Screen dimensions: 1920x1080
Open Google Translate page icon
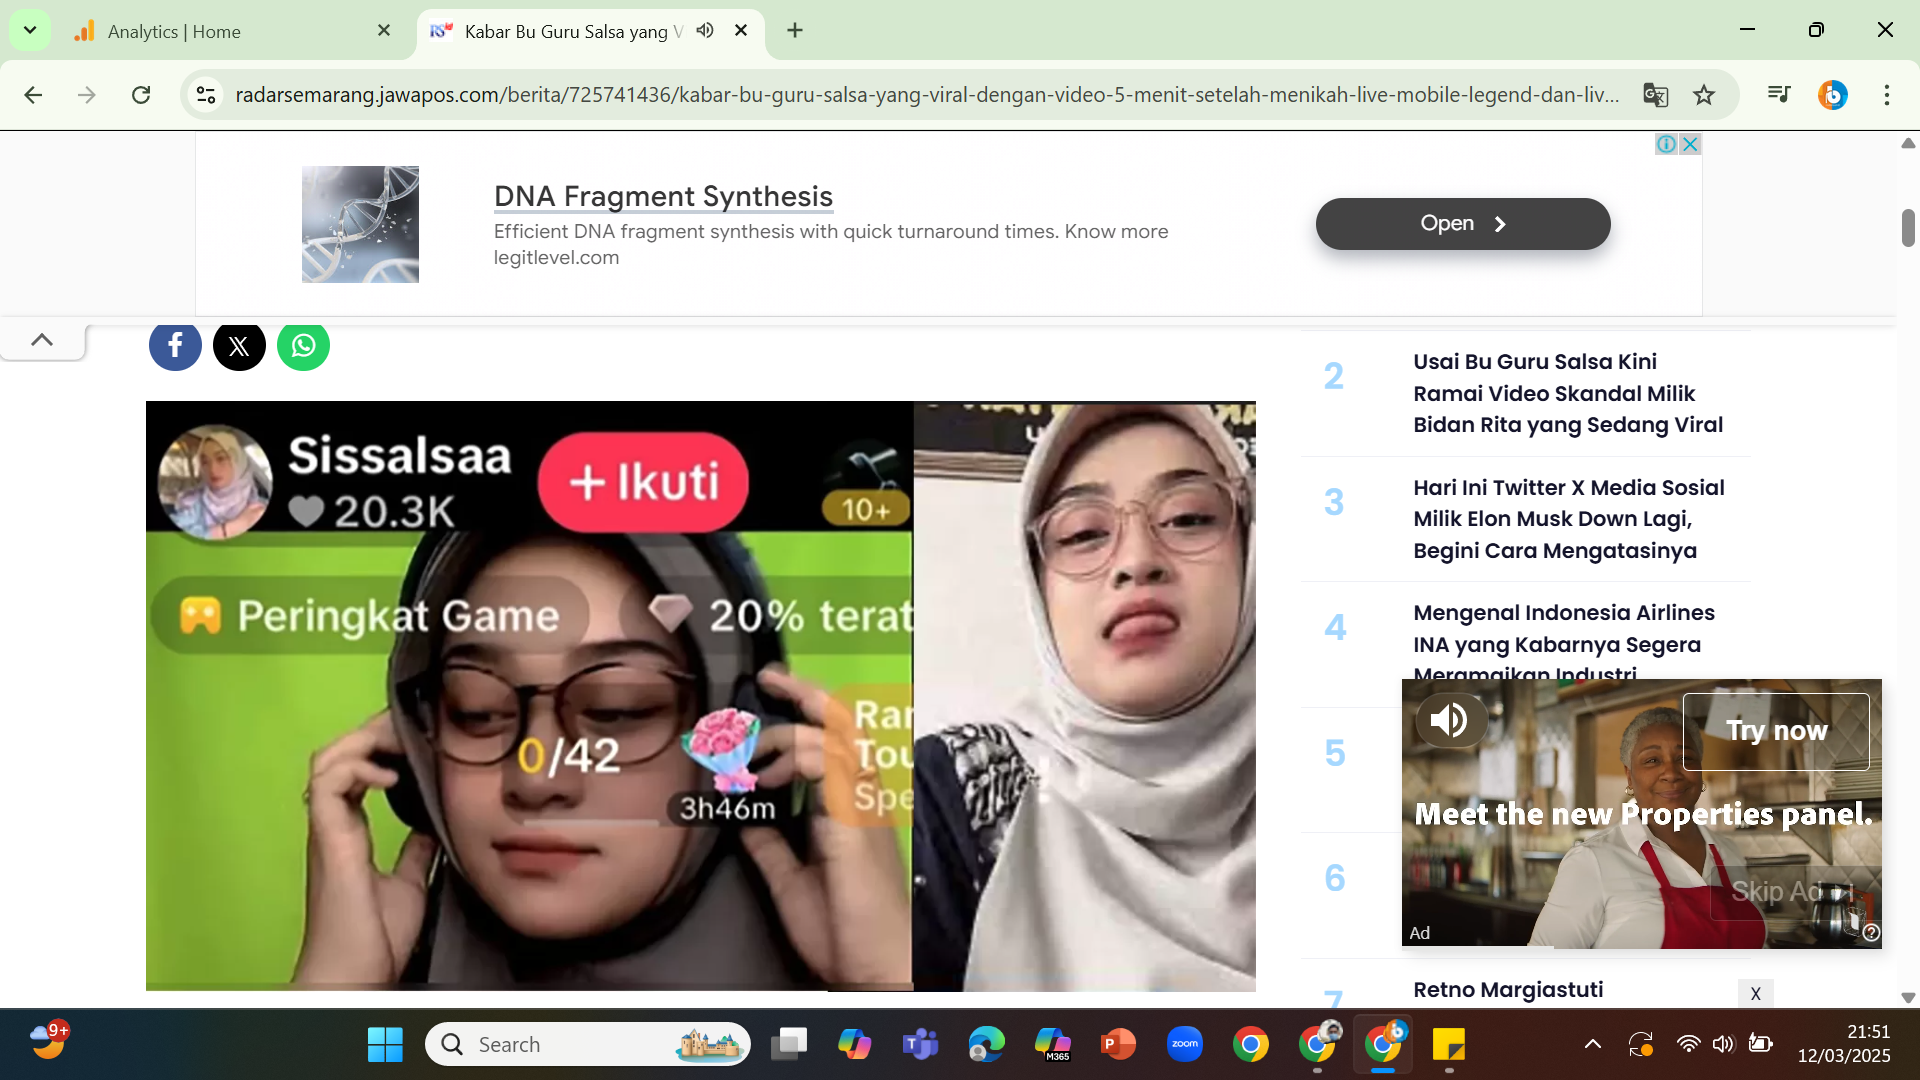[x=1655, y=95]
